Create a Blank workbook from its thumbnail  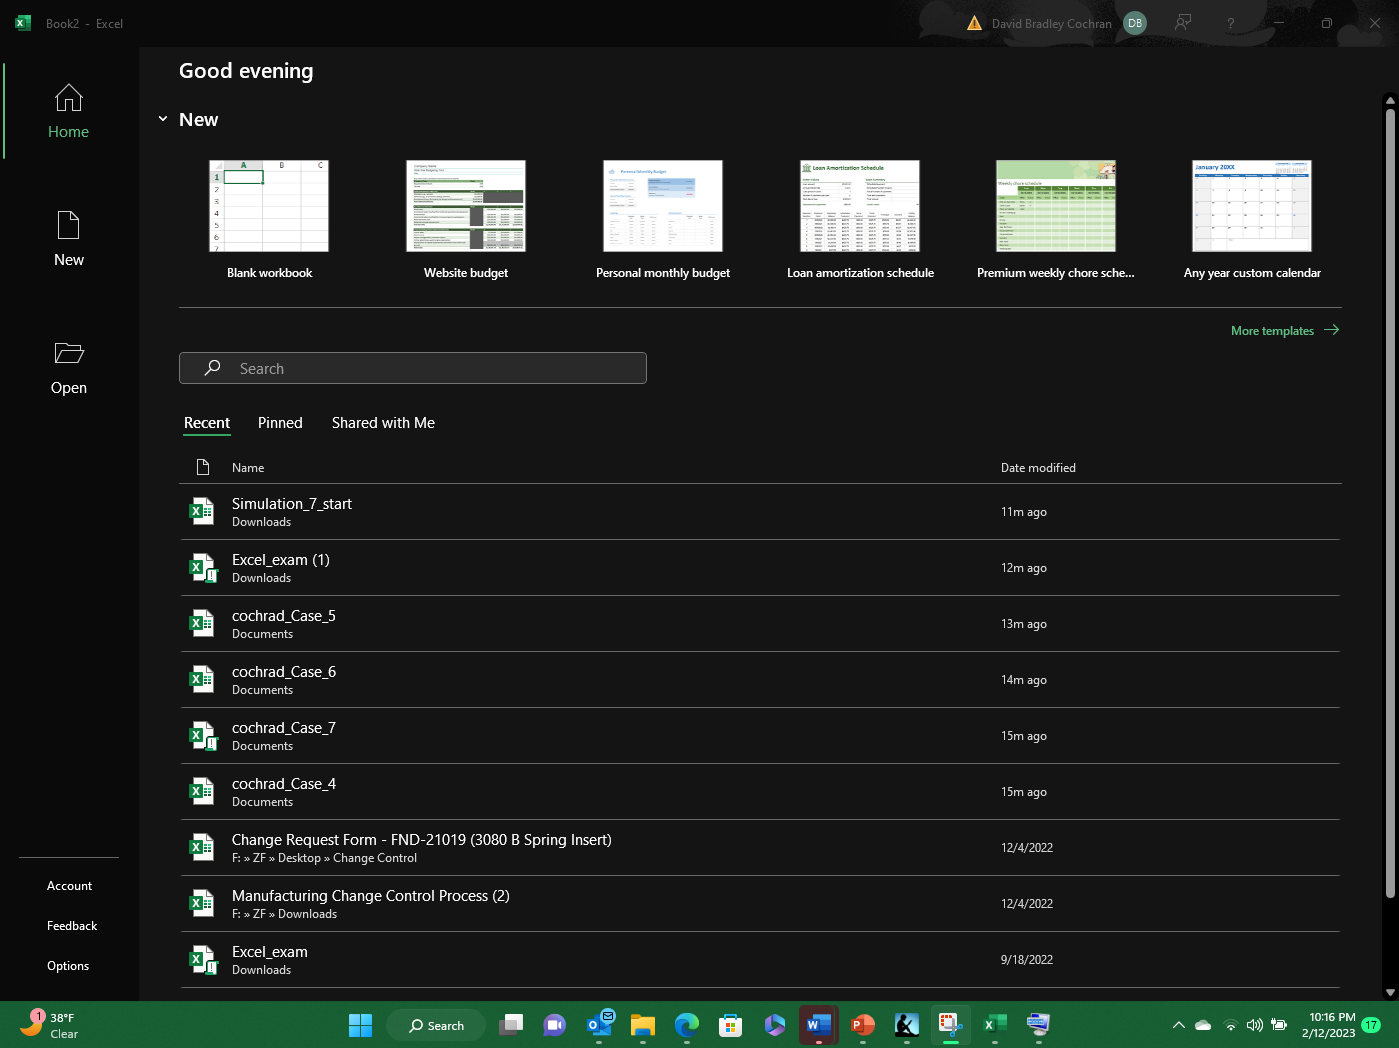[269, 206]
